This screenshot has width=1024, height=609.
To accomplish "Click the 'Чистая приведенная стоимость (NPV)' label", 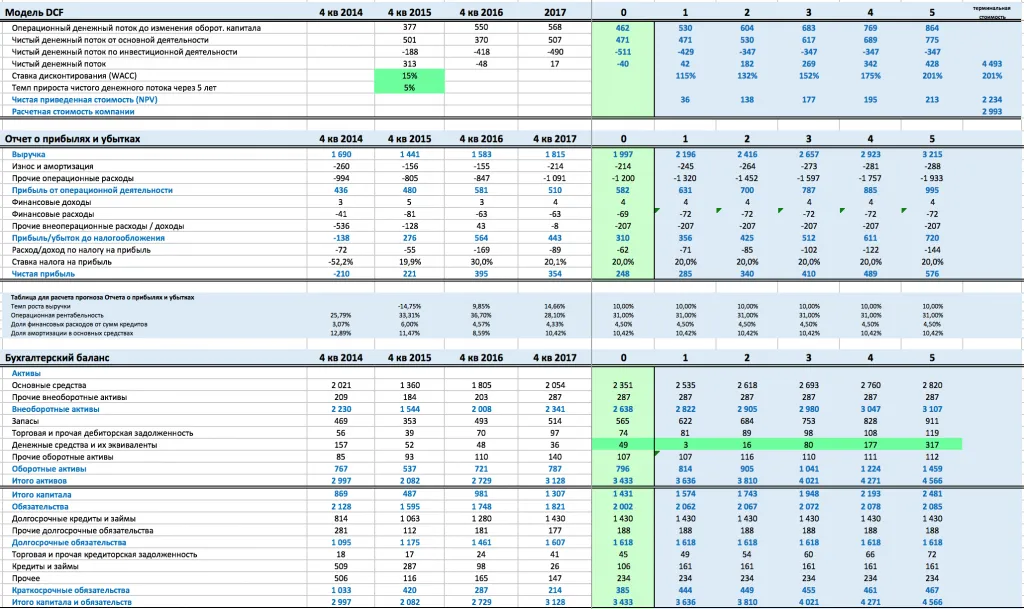I will click(84, 100).
